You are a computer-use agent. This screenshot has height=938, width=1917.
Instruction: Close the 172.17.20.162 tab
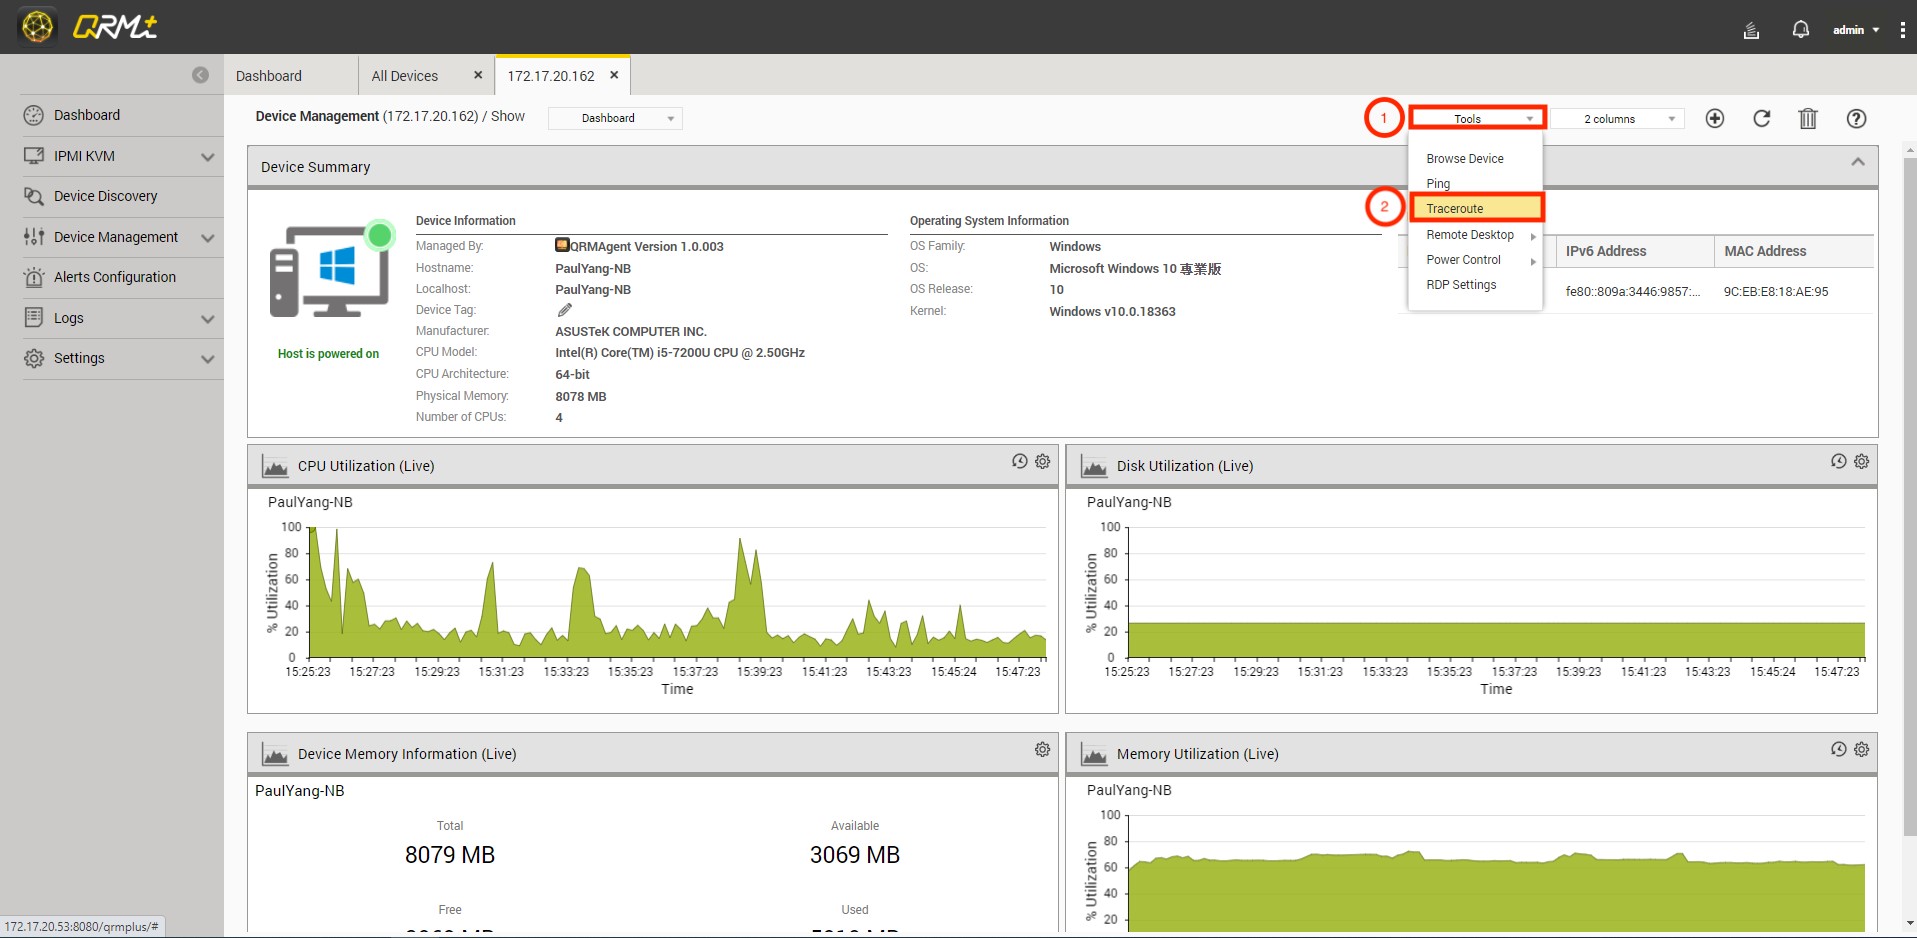(x=614, y=75)
